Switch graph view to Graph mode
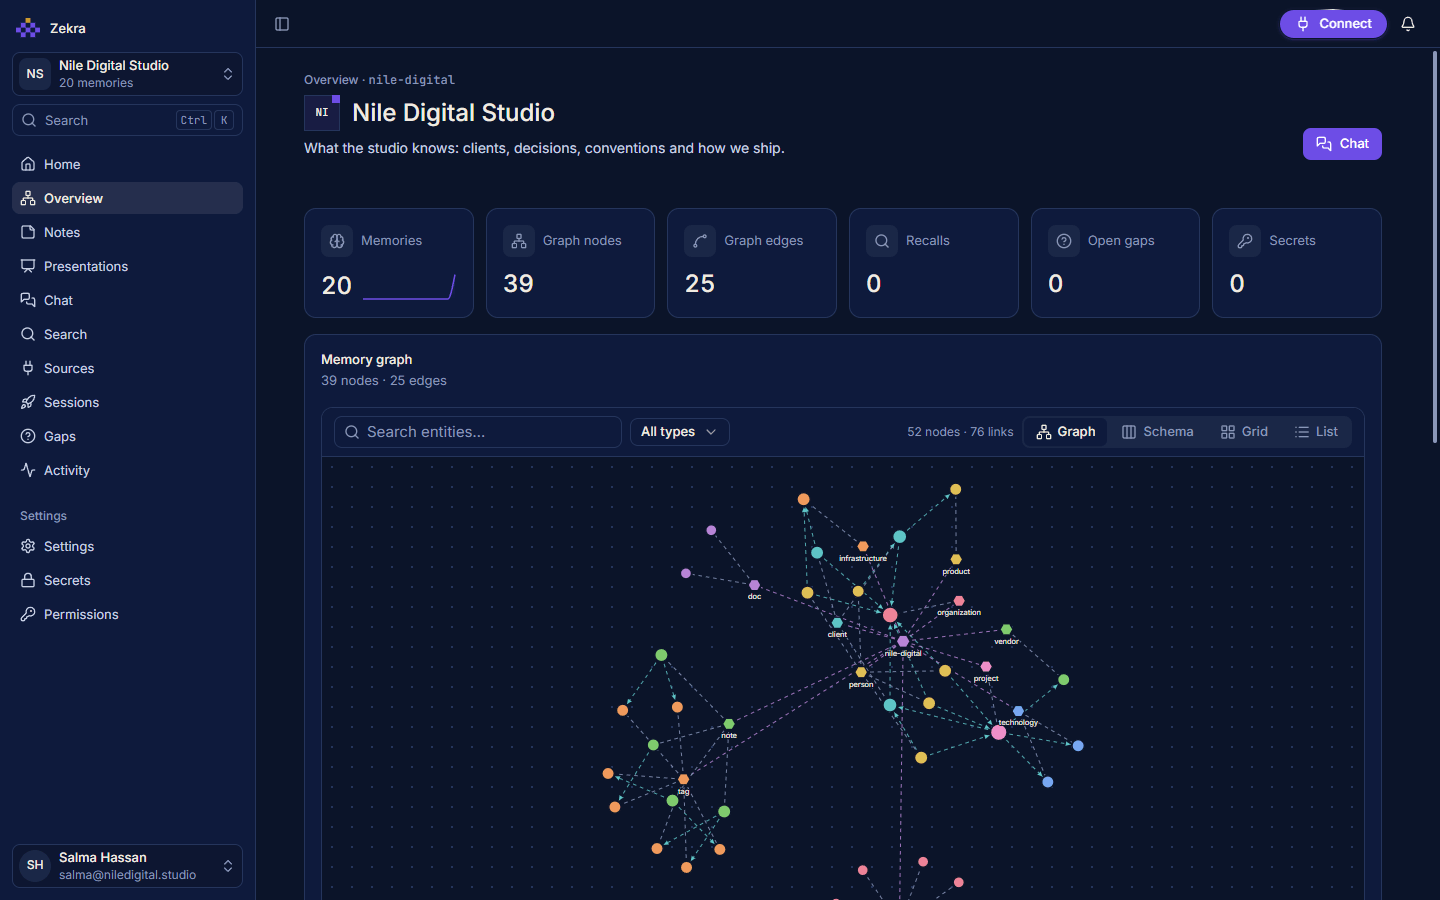The width and height of the screenshot is (1440, 900). [1066, 432]
